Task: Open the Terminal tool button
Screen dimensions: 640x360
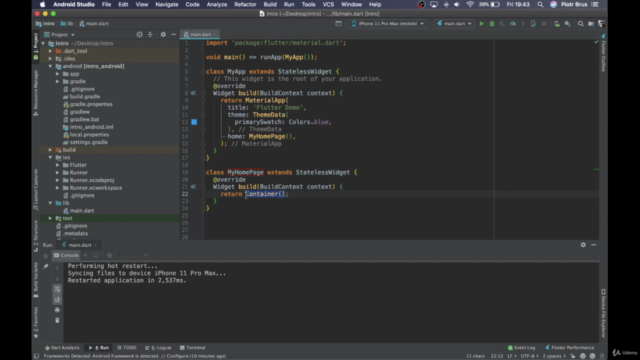Action: [x=193, y=348]
